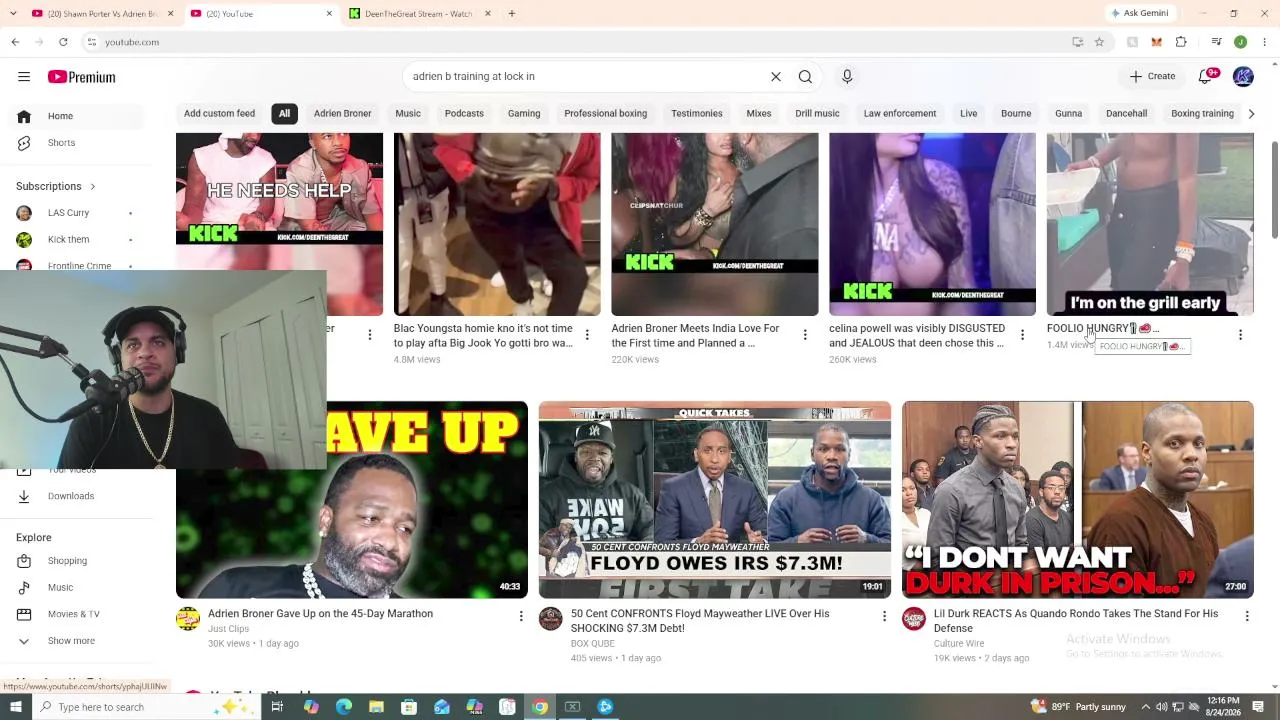The height and width of the screenshot is (720, 1280).
Task: Open the notifications bell
Action: click(1206, 77)
